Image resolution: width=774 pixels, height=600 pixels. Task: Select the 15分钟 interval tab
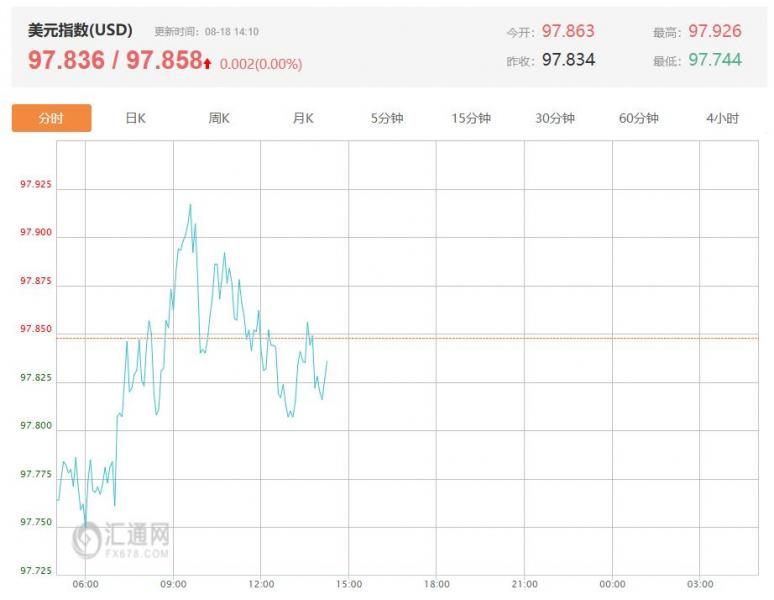pos(471,118)
